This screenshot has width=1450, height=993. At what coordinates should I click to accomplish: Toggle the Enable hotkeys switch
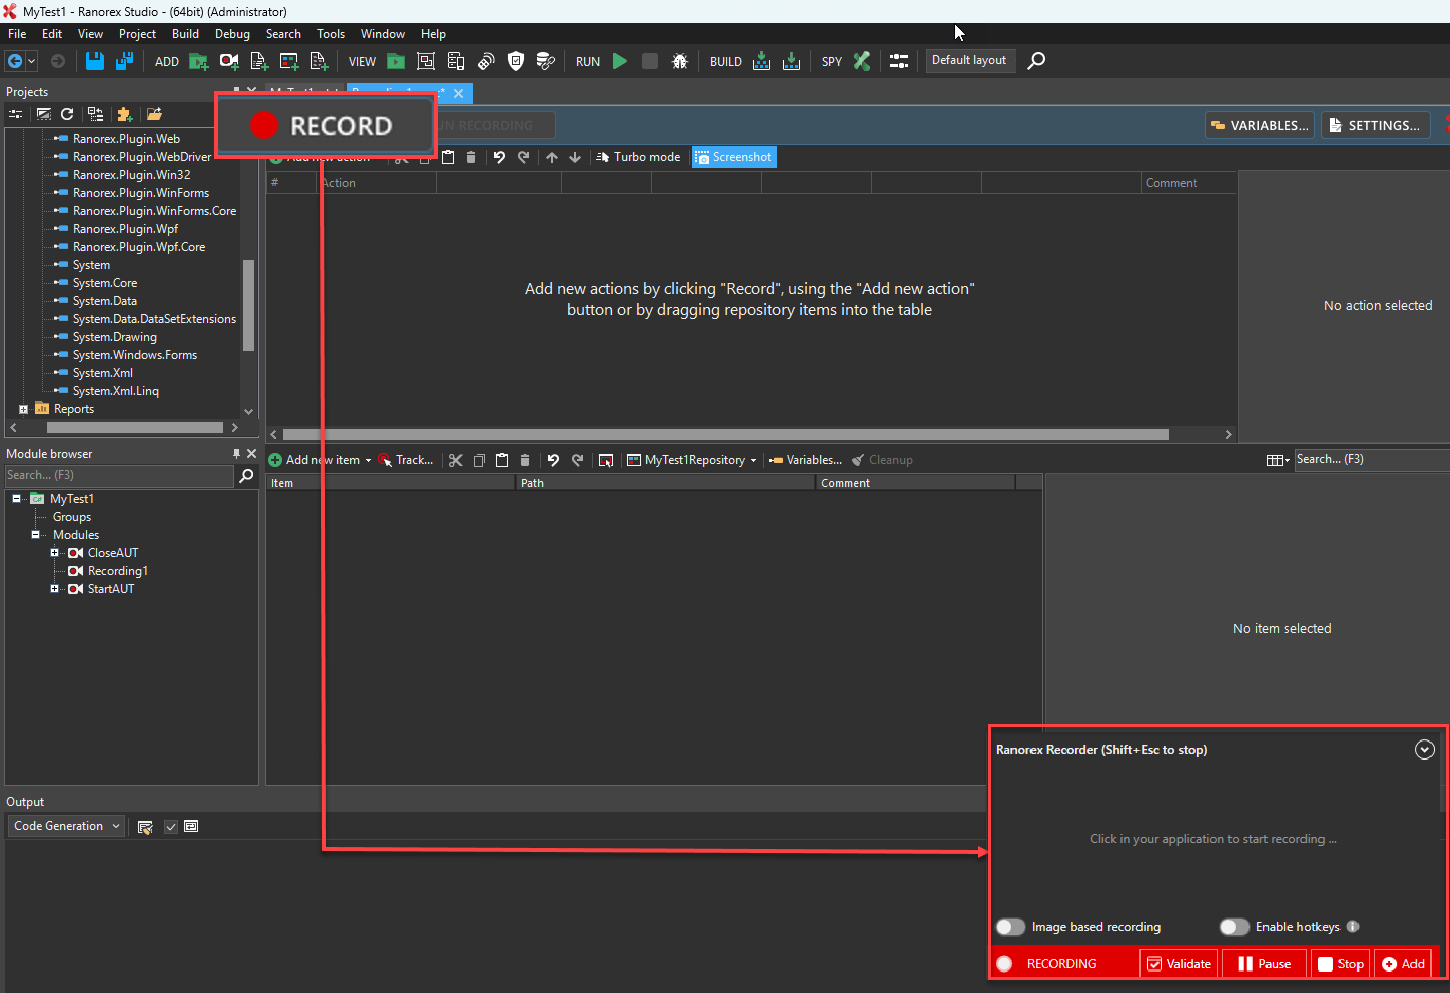(x=1235, y=927)
